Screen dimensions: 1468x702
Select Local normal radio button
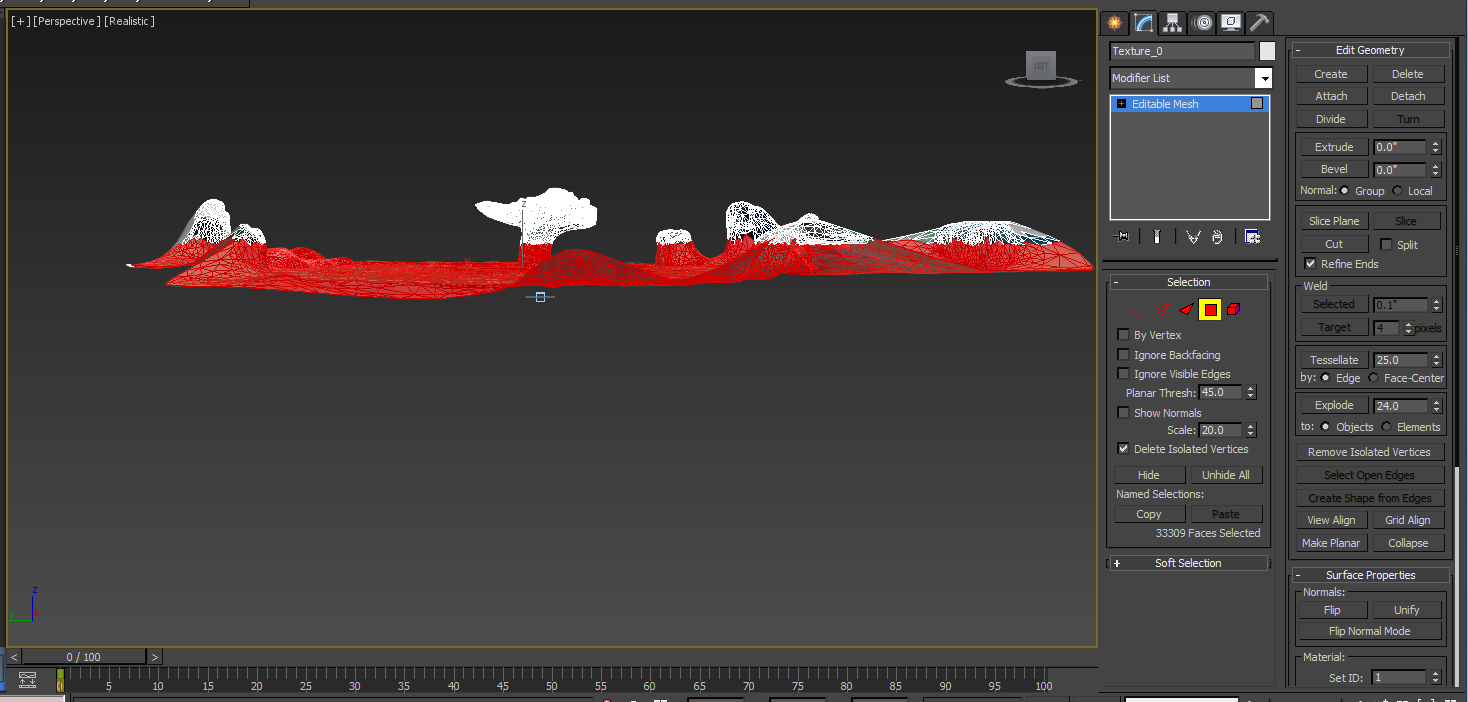(1397, 191)
